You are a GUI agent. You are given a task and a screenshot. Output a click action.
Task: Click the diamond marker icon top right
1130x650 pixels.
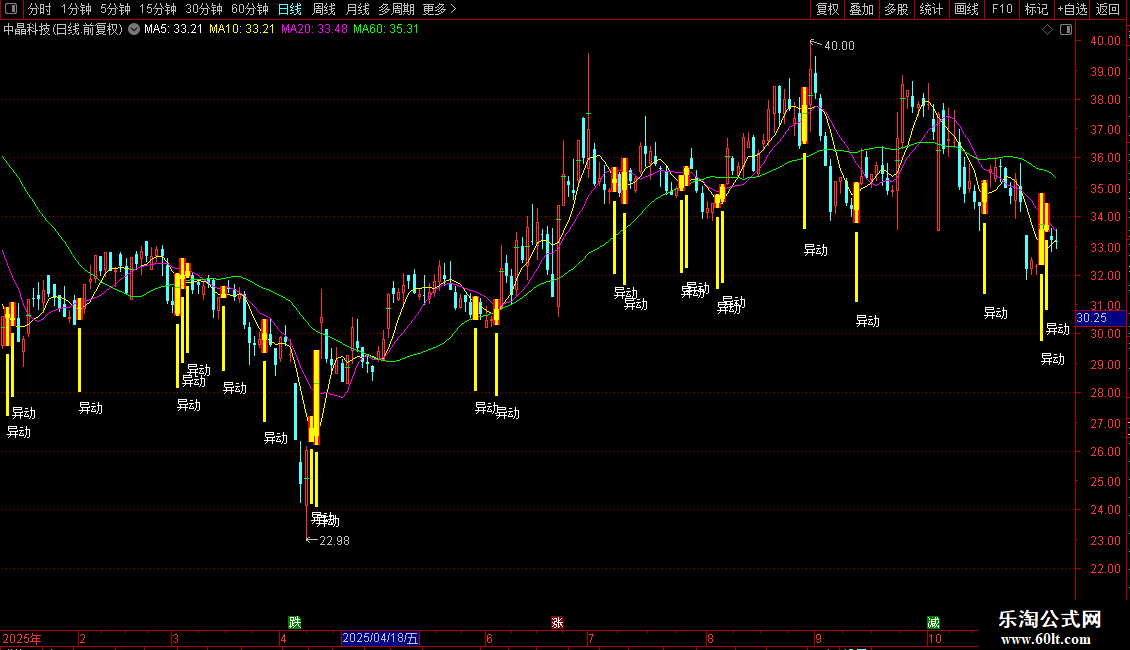[1048, 30]
